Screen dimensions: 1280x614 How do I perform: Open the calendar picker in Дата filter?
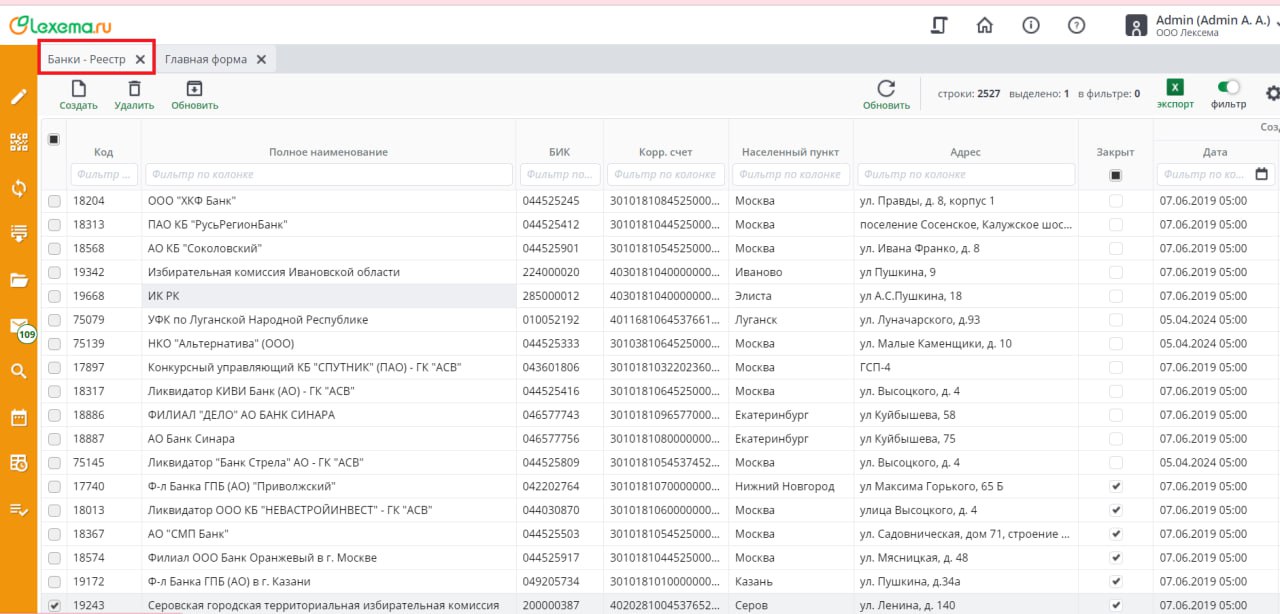click(x=1262, y=174)
